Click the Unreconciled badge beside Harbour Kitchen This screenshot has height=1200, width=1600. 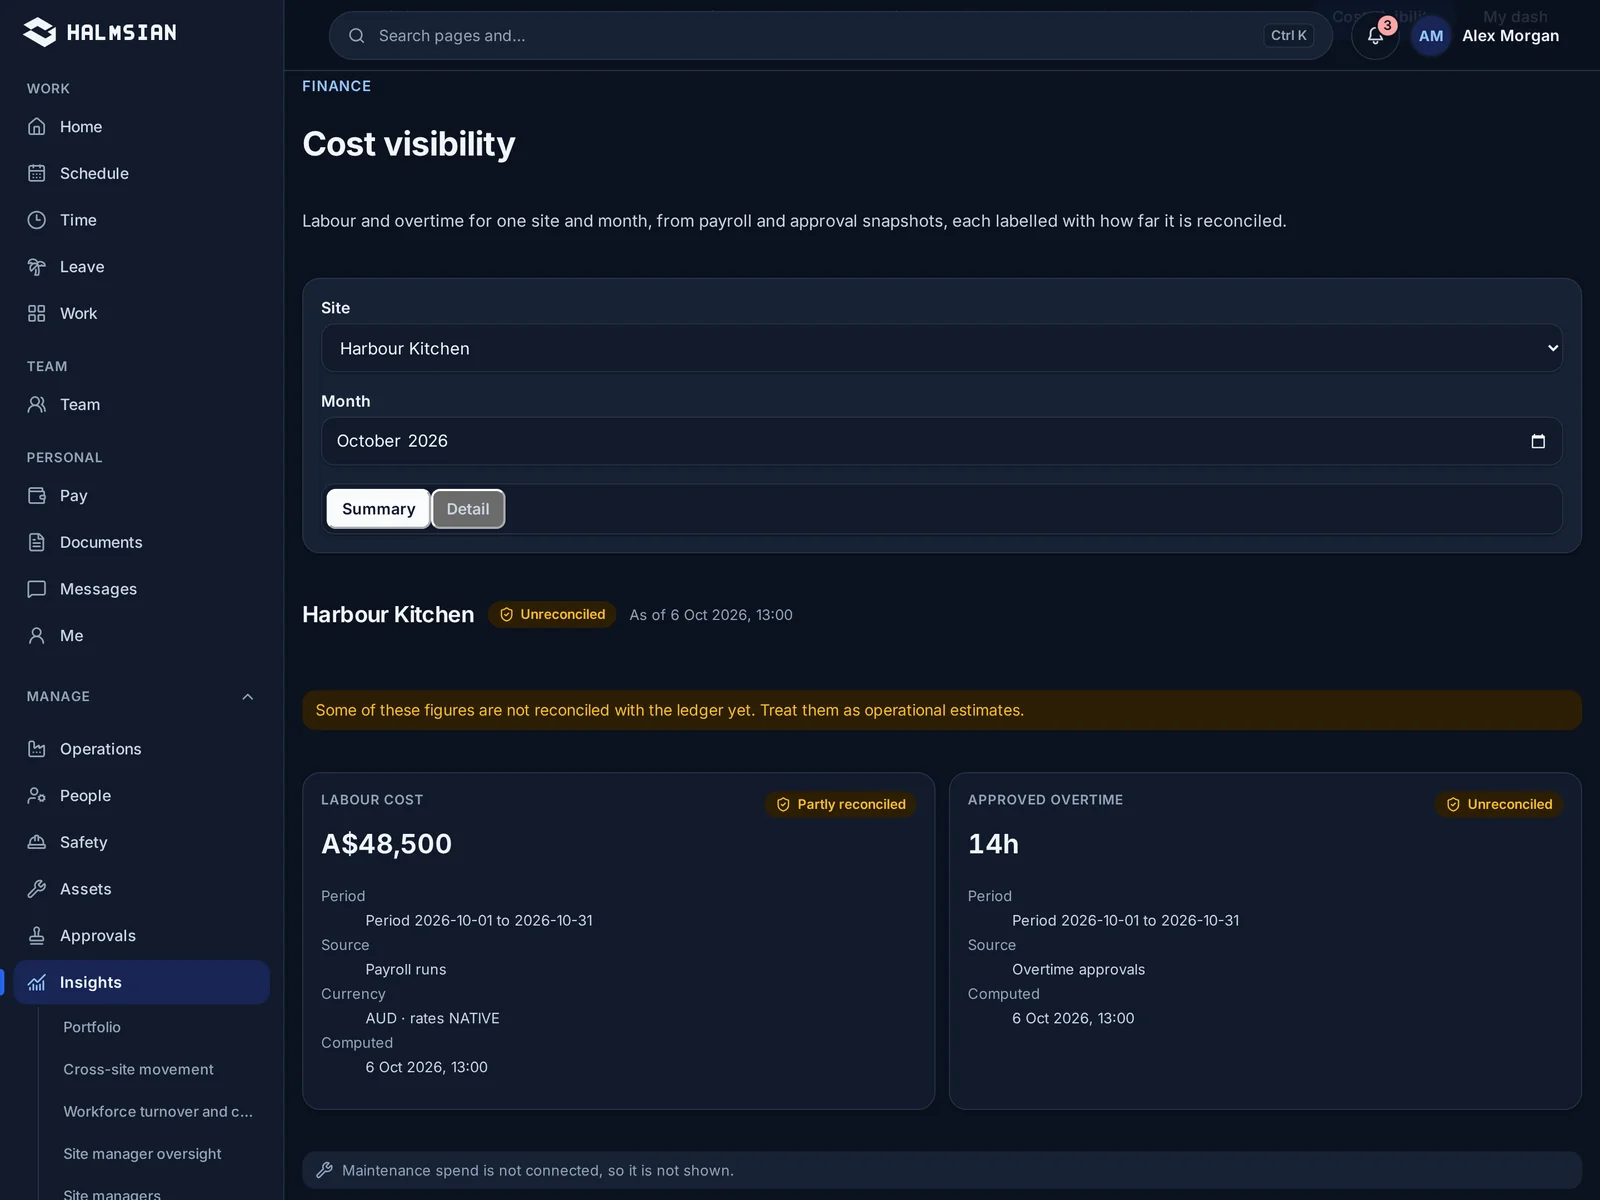(x=552, y=614)
